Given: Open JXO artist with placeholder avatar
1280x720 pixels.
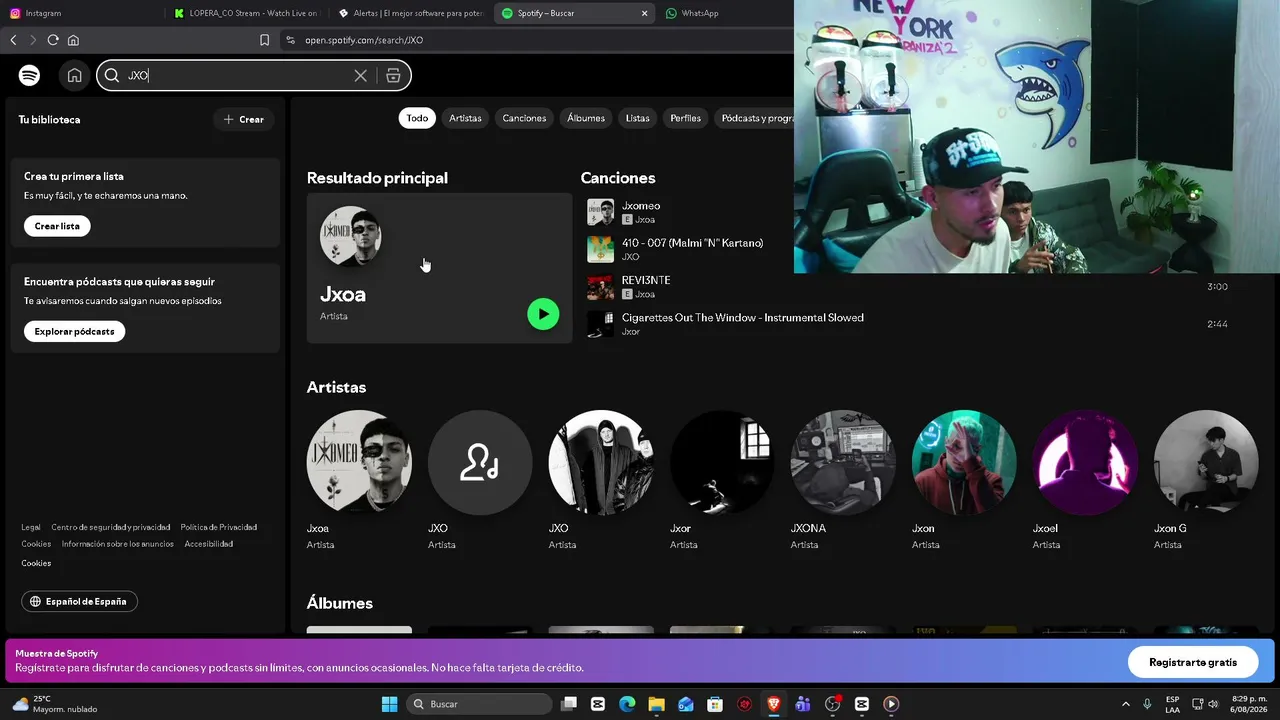Looking at the screenshot, I should tap(480, 462).
